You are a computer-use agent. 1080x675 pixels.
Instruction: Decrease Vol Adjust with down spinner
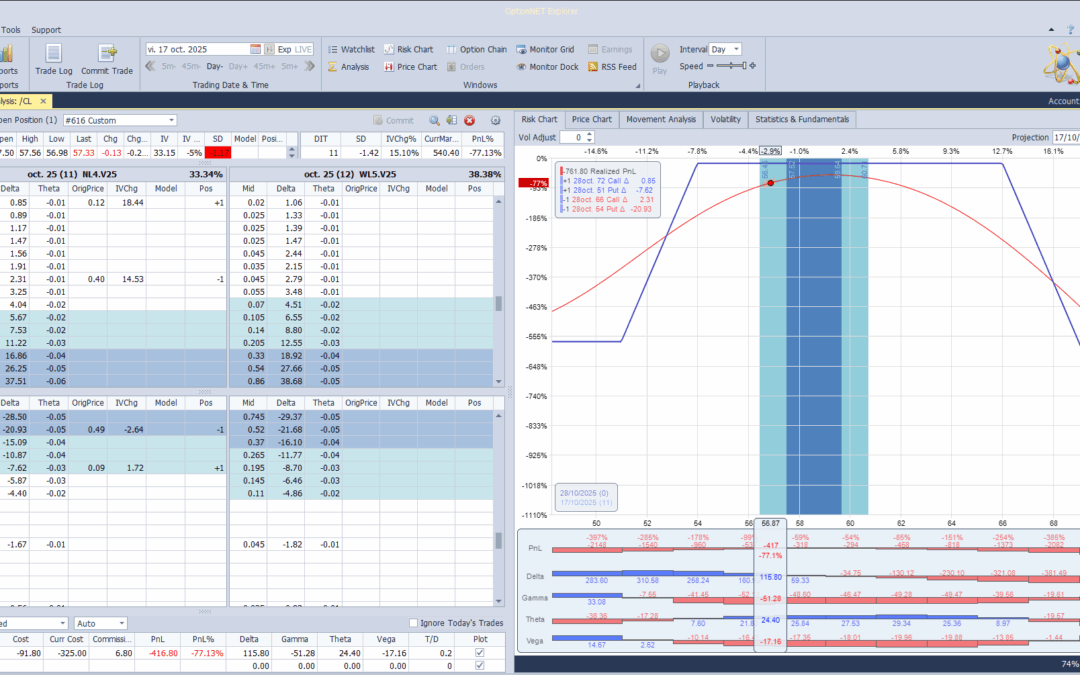[589, 141]
